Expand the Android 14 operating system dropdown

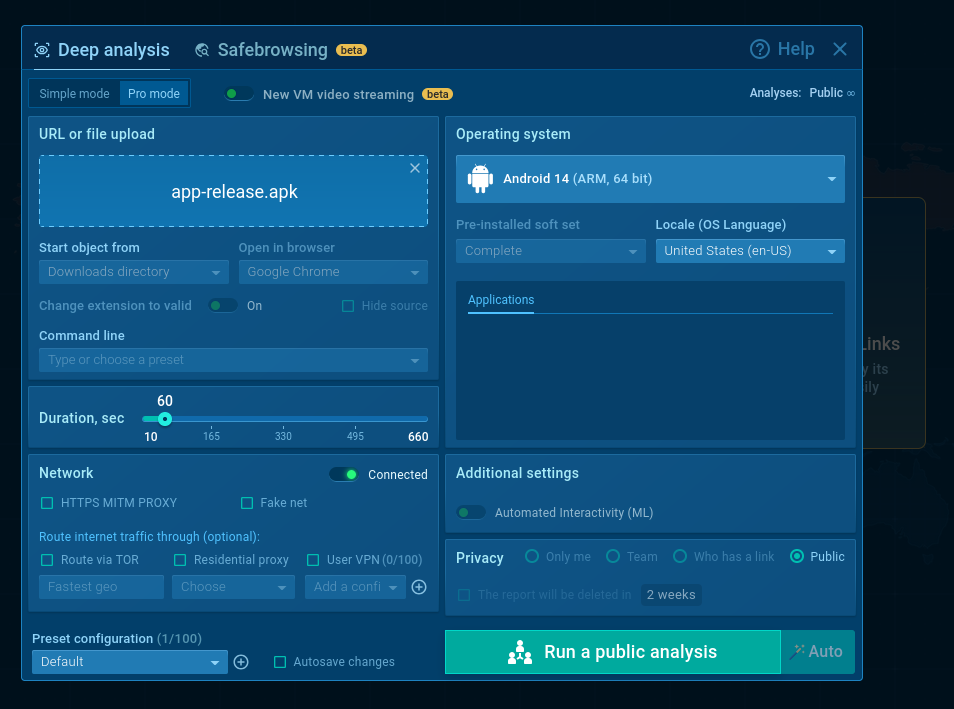tap(650, 179)
